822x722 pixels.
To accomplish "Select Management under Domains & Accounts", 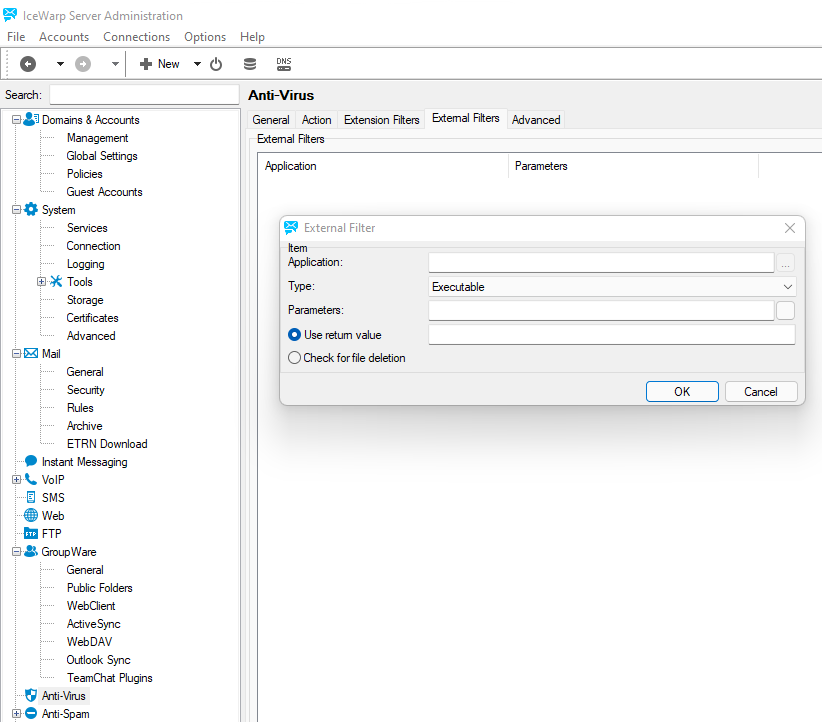I will (x=98, y=138).
